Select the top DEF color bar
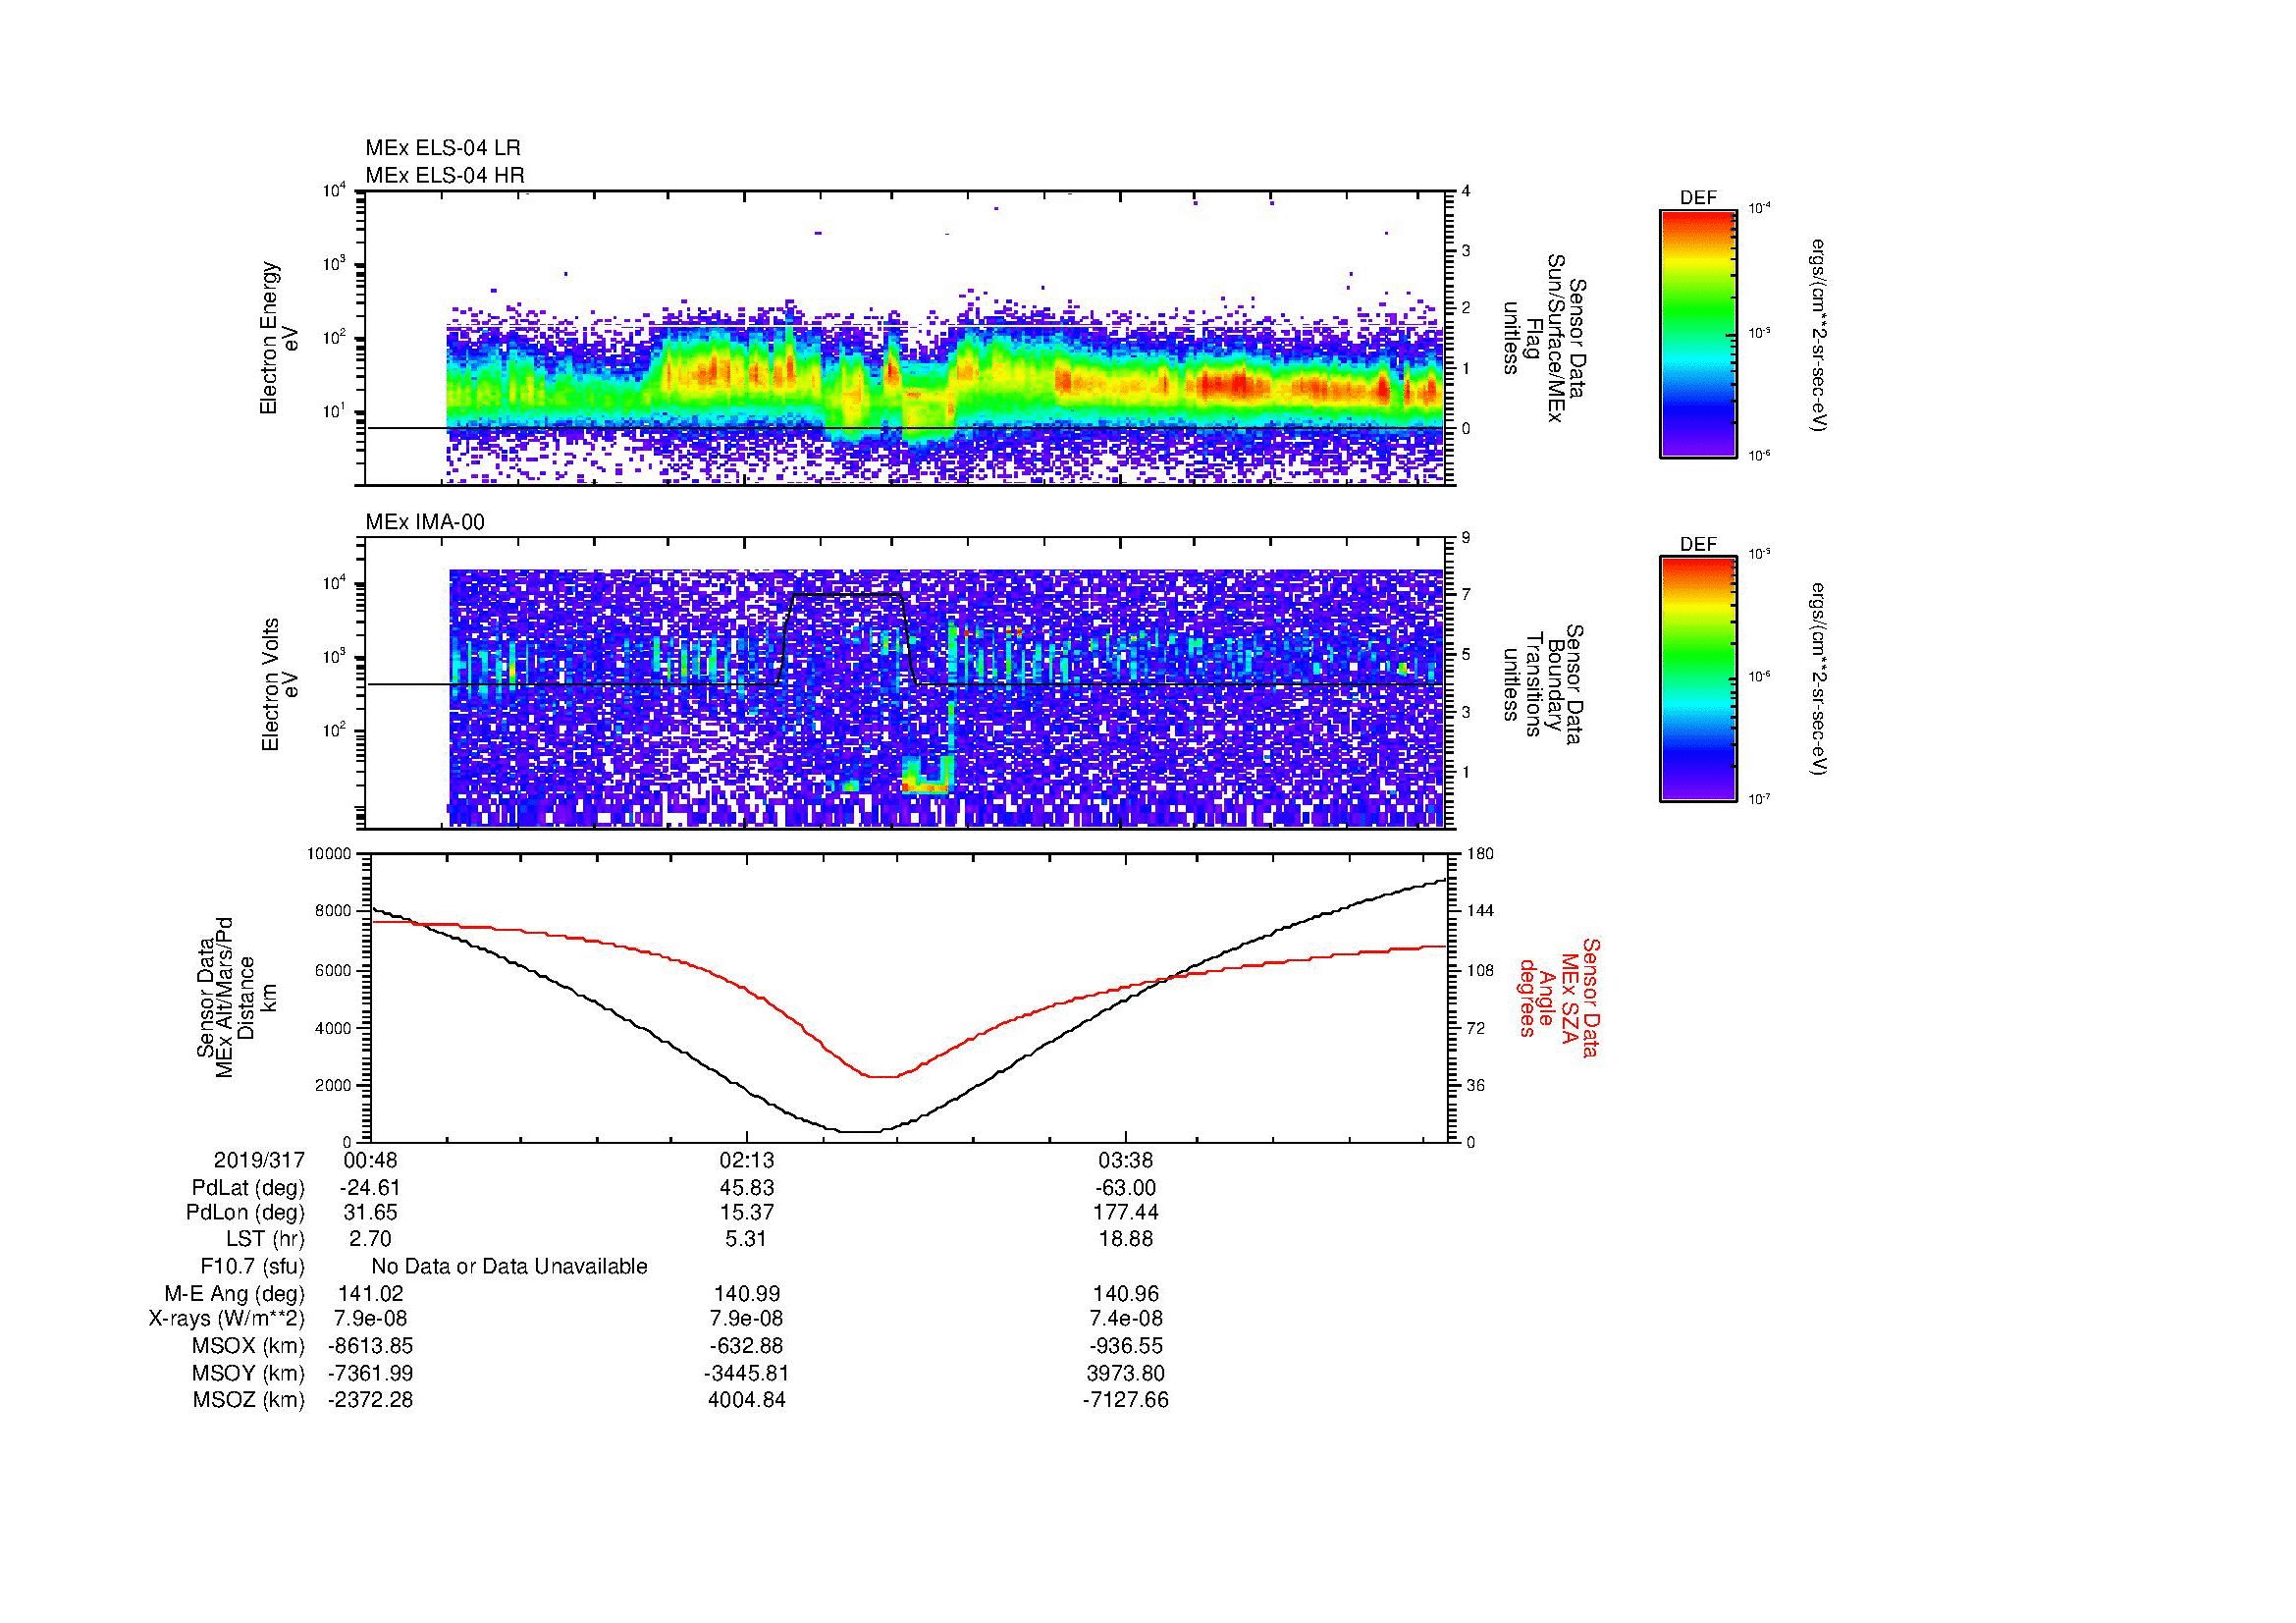 (x=1697, y=333)
